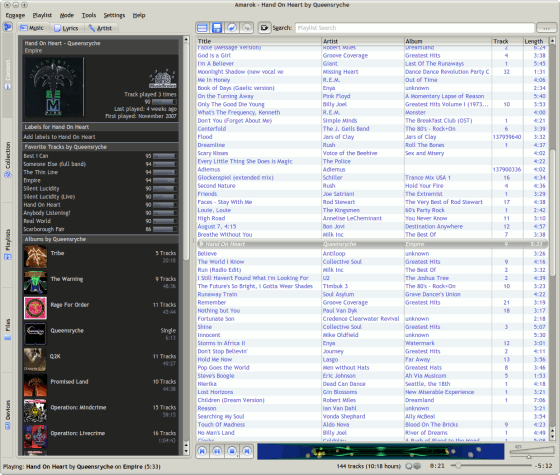Open the Collection sidebar panel
Screen dimensions: 560x475
8,160
